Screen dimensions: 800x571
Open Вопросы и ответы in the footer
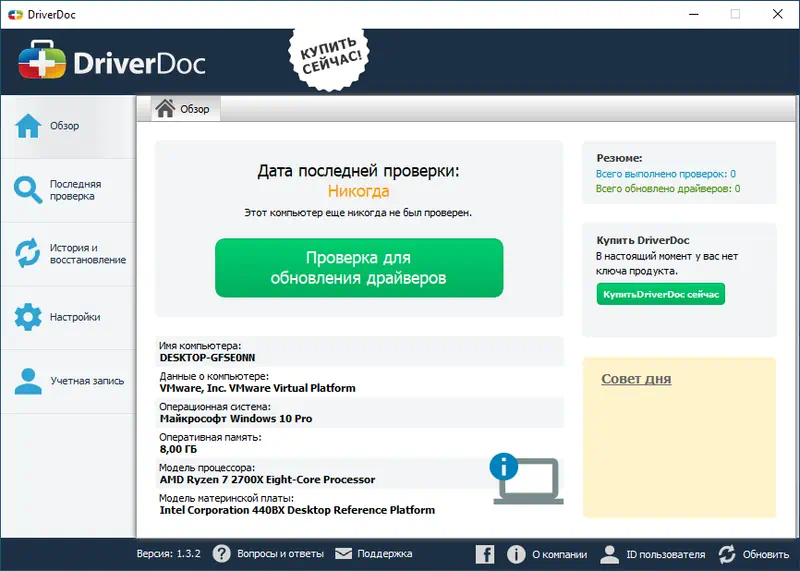pyautogui.click(x=280, y=554)
